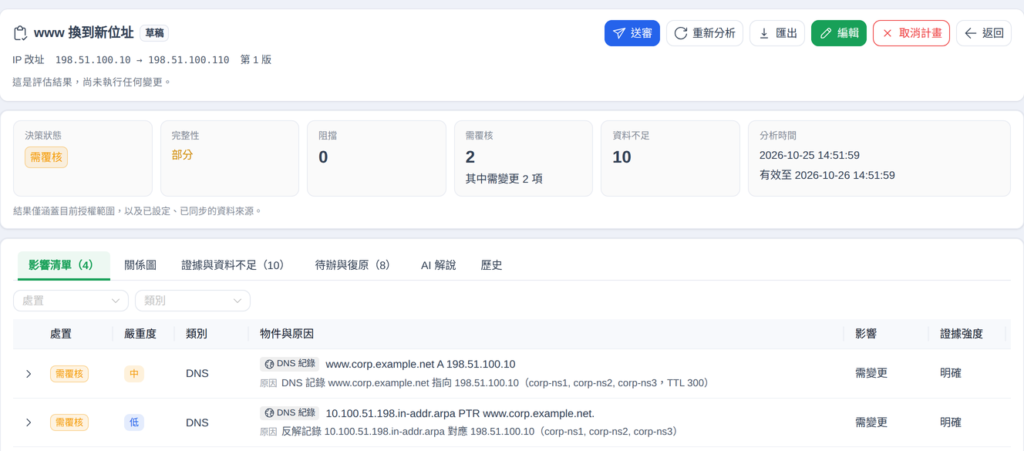Click the download icon on 匯出
1024x451 pixels.
click(x=764, y=33)
